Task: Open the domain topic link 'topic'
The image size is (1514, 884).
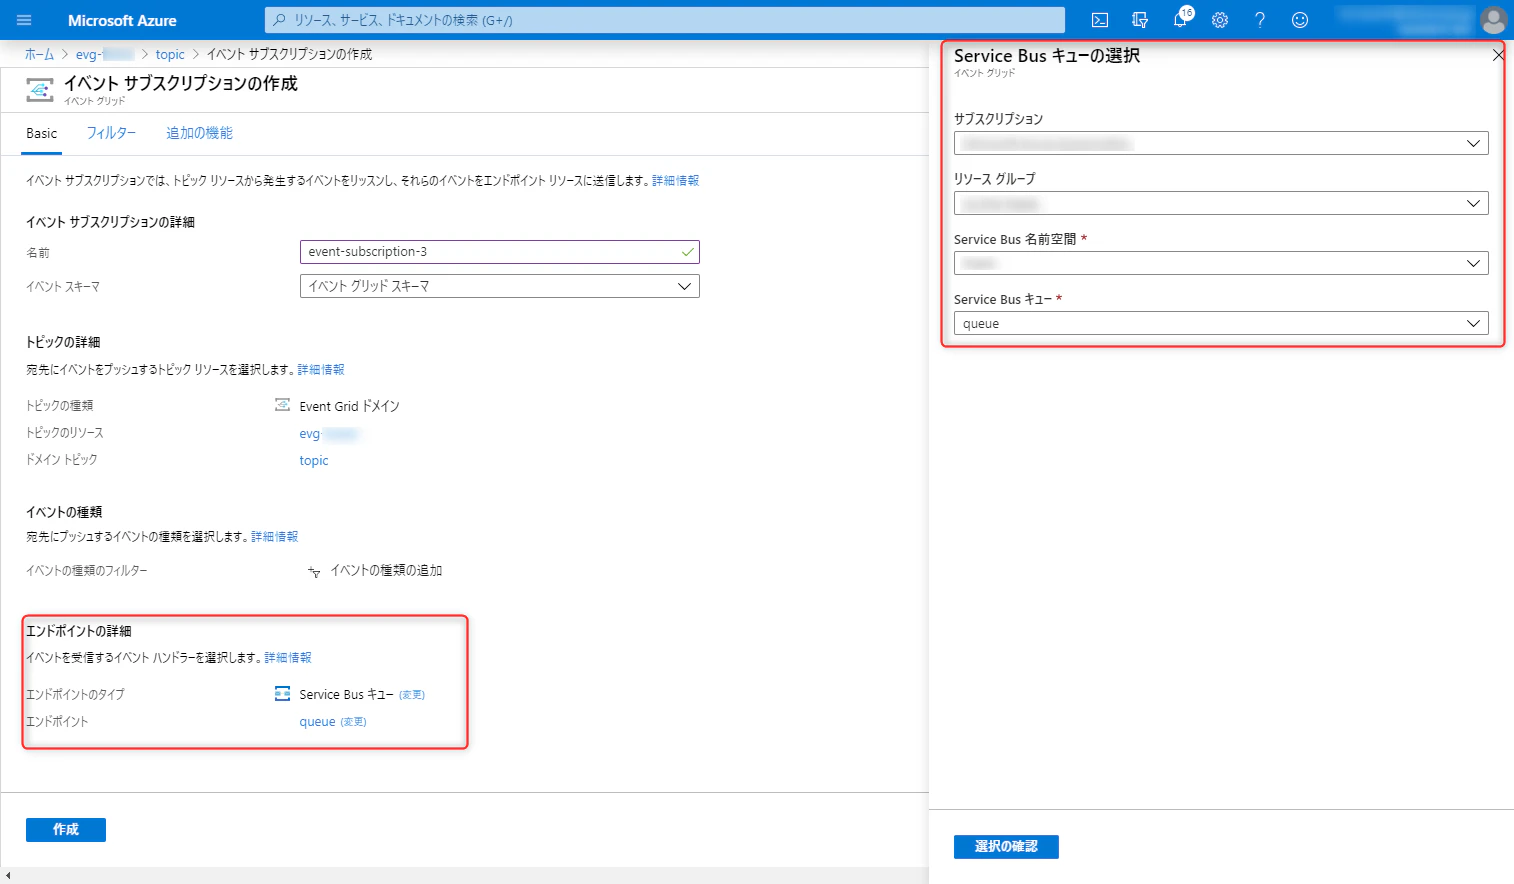Action: point(314,461)
